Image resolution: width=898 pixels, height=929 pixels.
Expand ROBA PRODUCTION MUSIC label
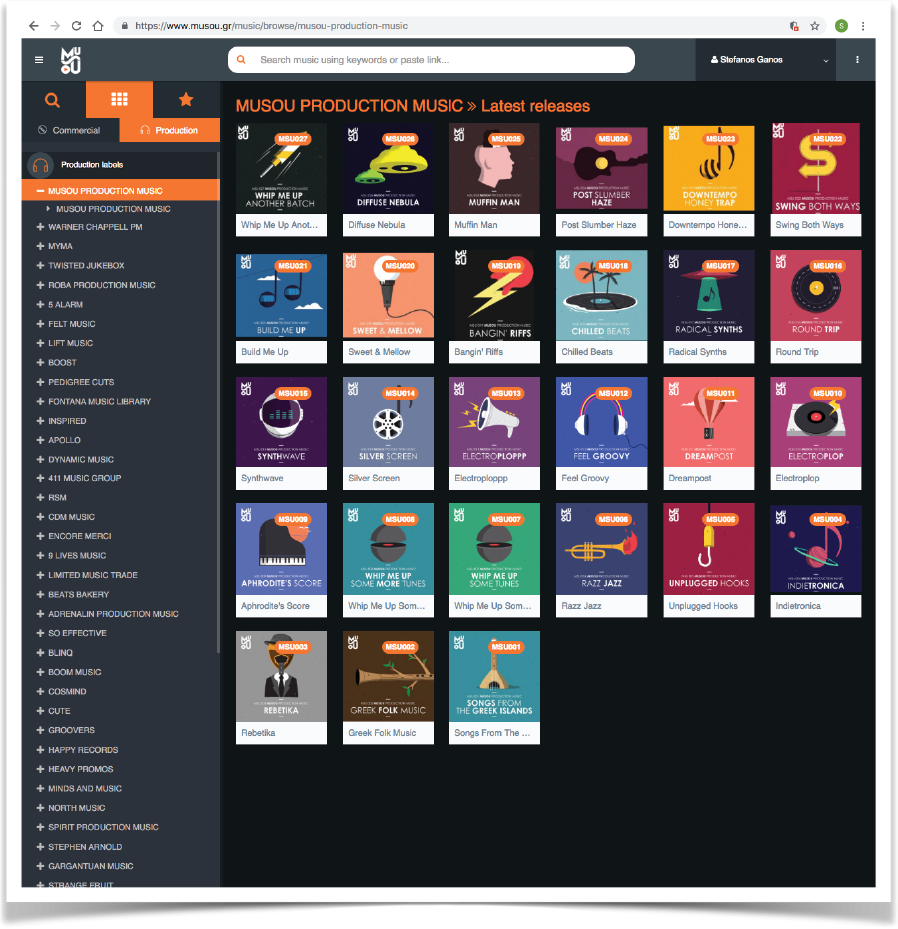(x=40, y=285)
